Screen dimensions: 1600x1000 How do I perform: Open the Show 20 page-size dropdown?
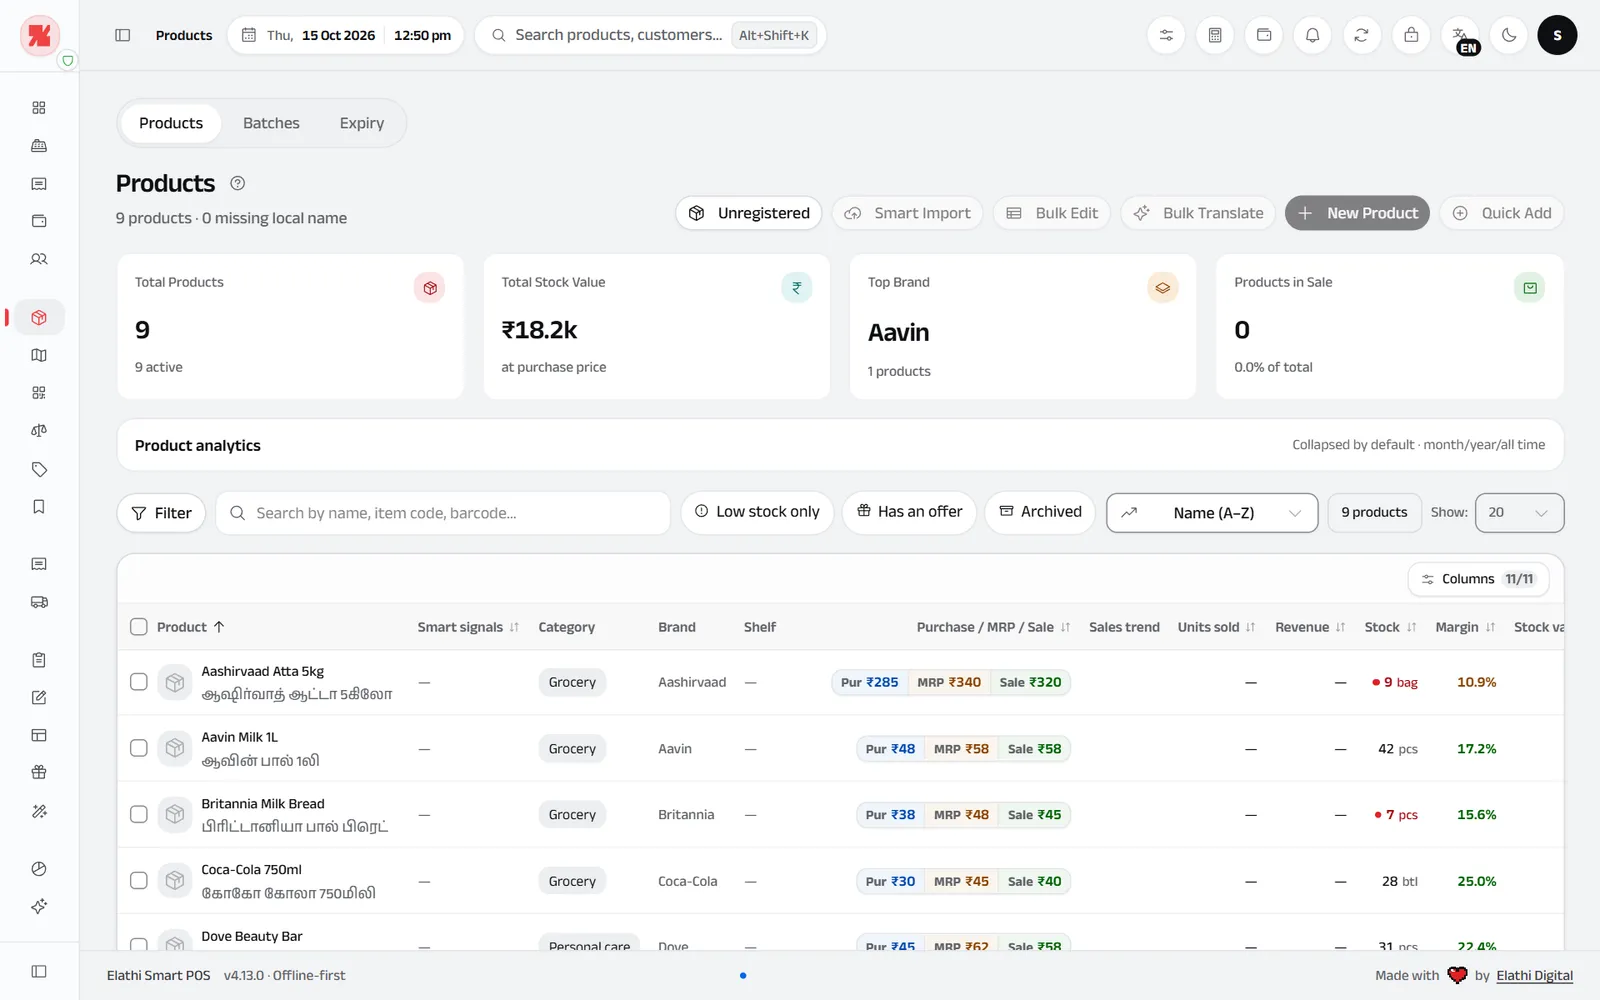(1519, 513)
